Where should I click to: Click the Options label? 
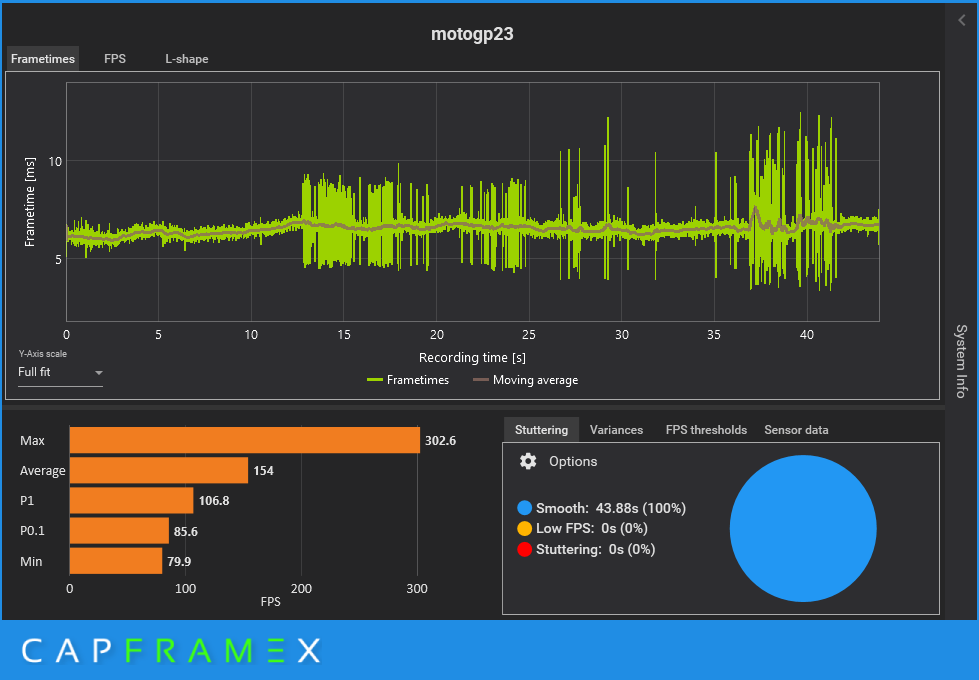(573, 461)
